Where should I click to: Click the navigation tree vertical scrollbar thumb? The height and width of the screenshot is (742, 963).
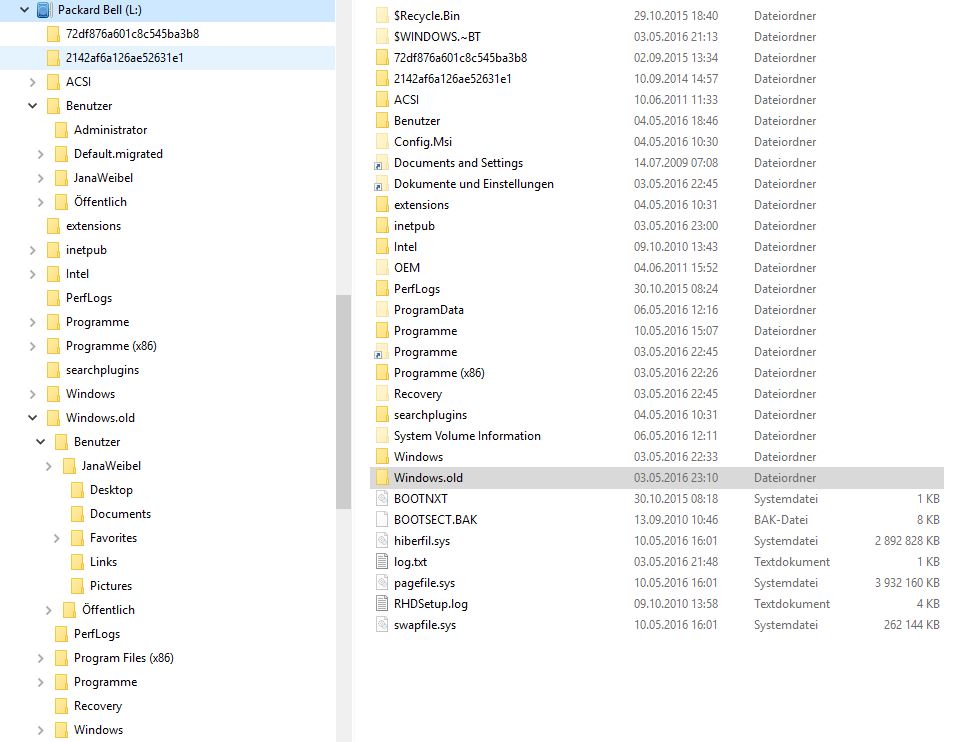pos(343,402)
